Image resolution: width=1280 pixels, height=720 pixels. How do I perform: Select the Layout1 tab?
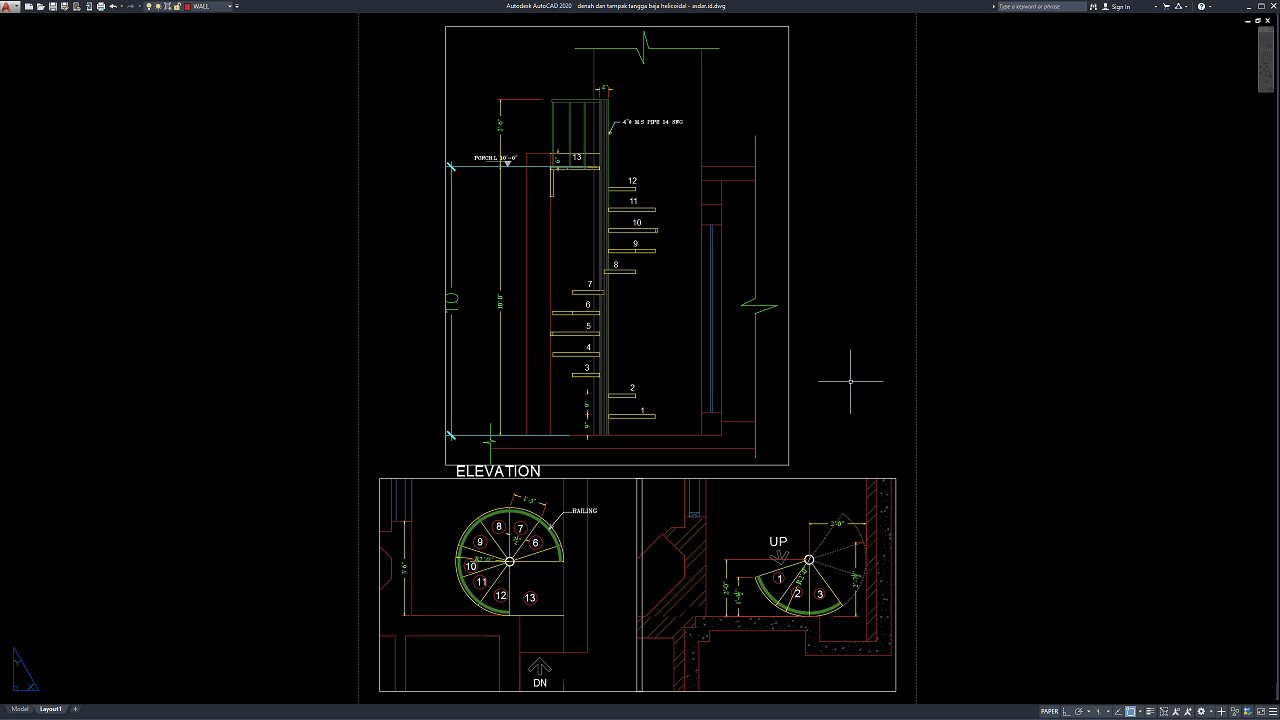pyautogui.click(x=50, y=709)
